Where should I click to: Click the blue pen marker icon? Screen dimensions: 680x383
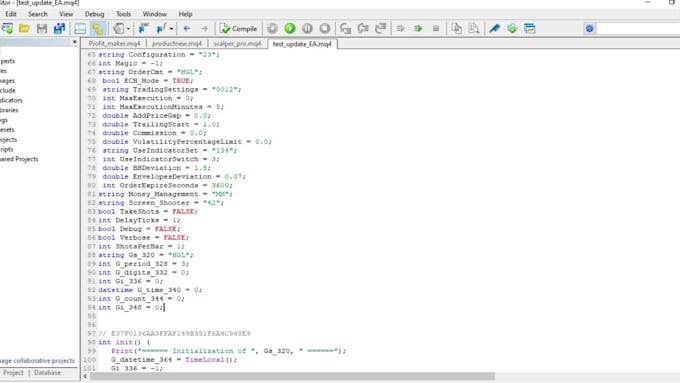[494, 29]
